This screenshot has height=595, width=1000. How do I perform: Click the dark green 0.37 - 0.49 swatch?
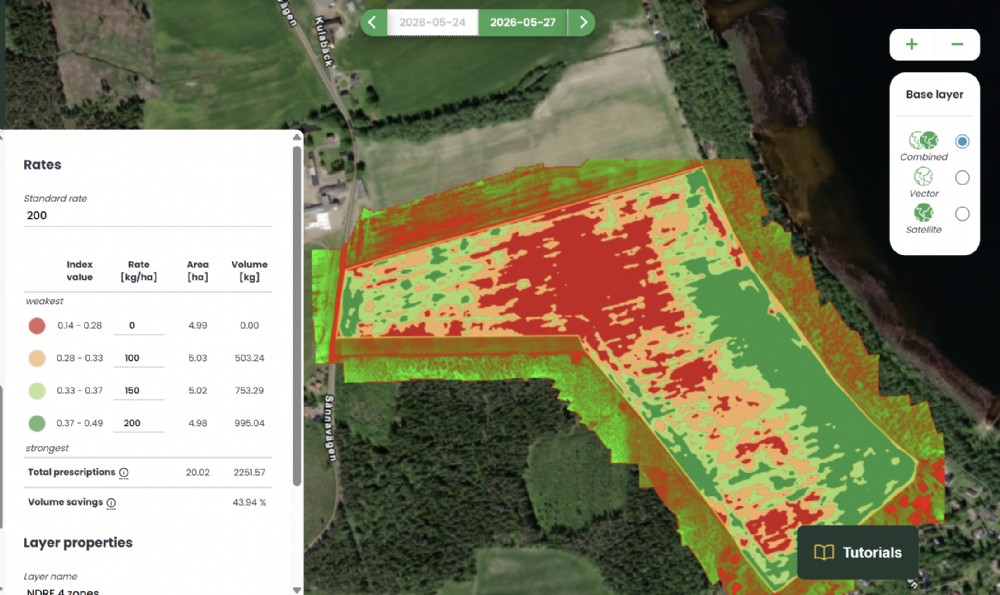37,423
